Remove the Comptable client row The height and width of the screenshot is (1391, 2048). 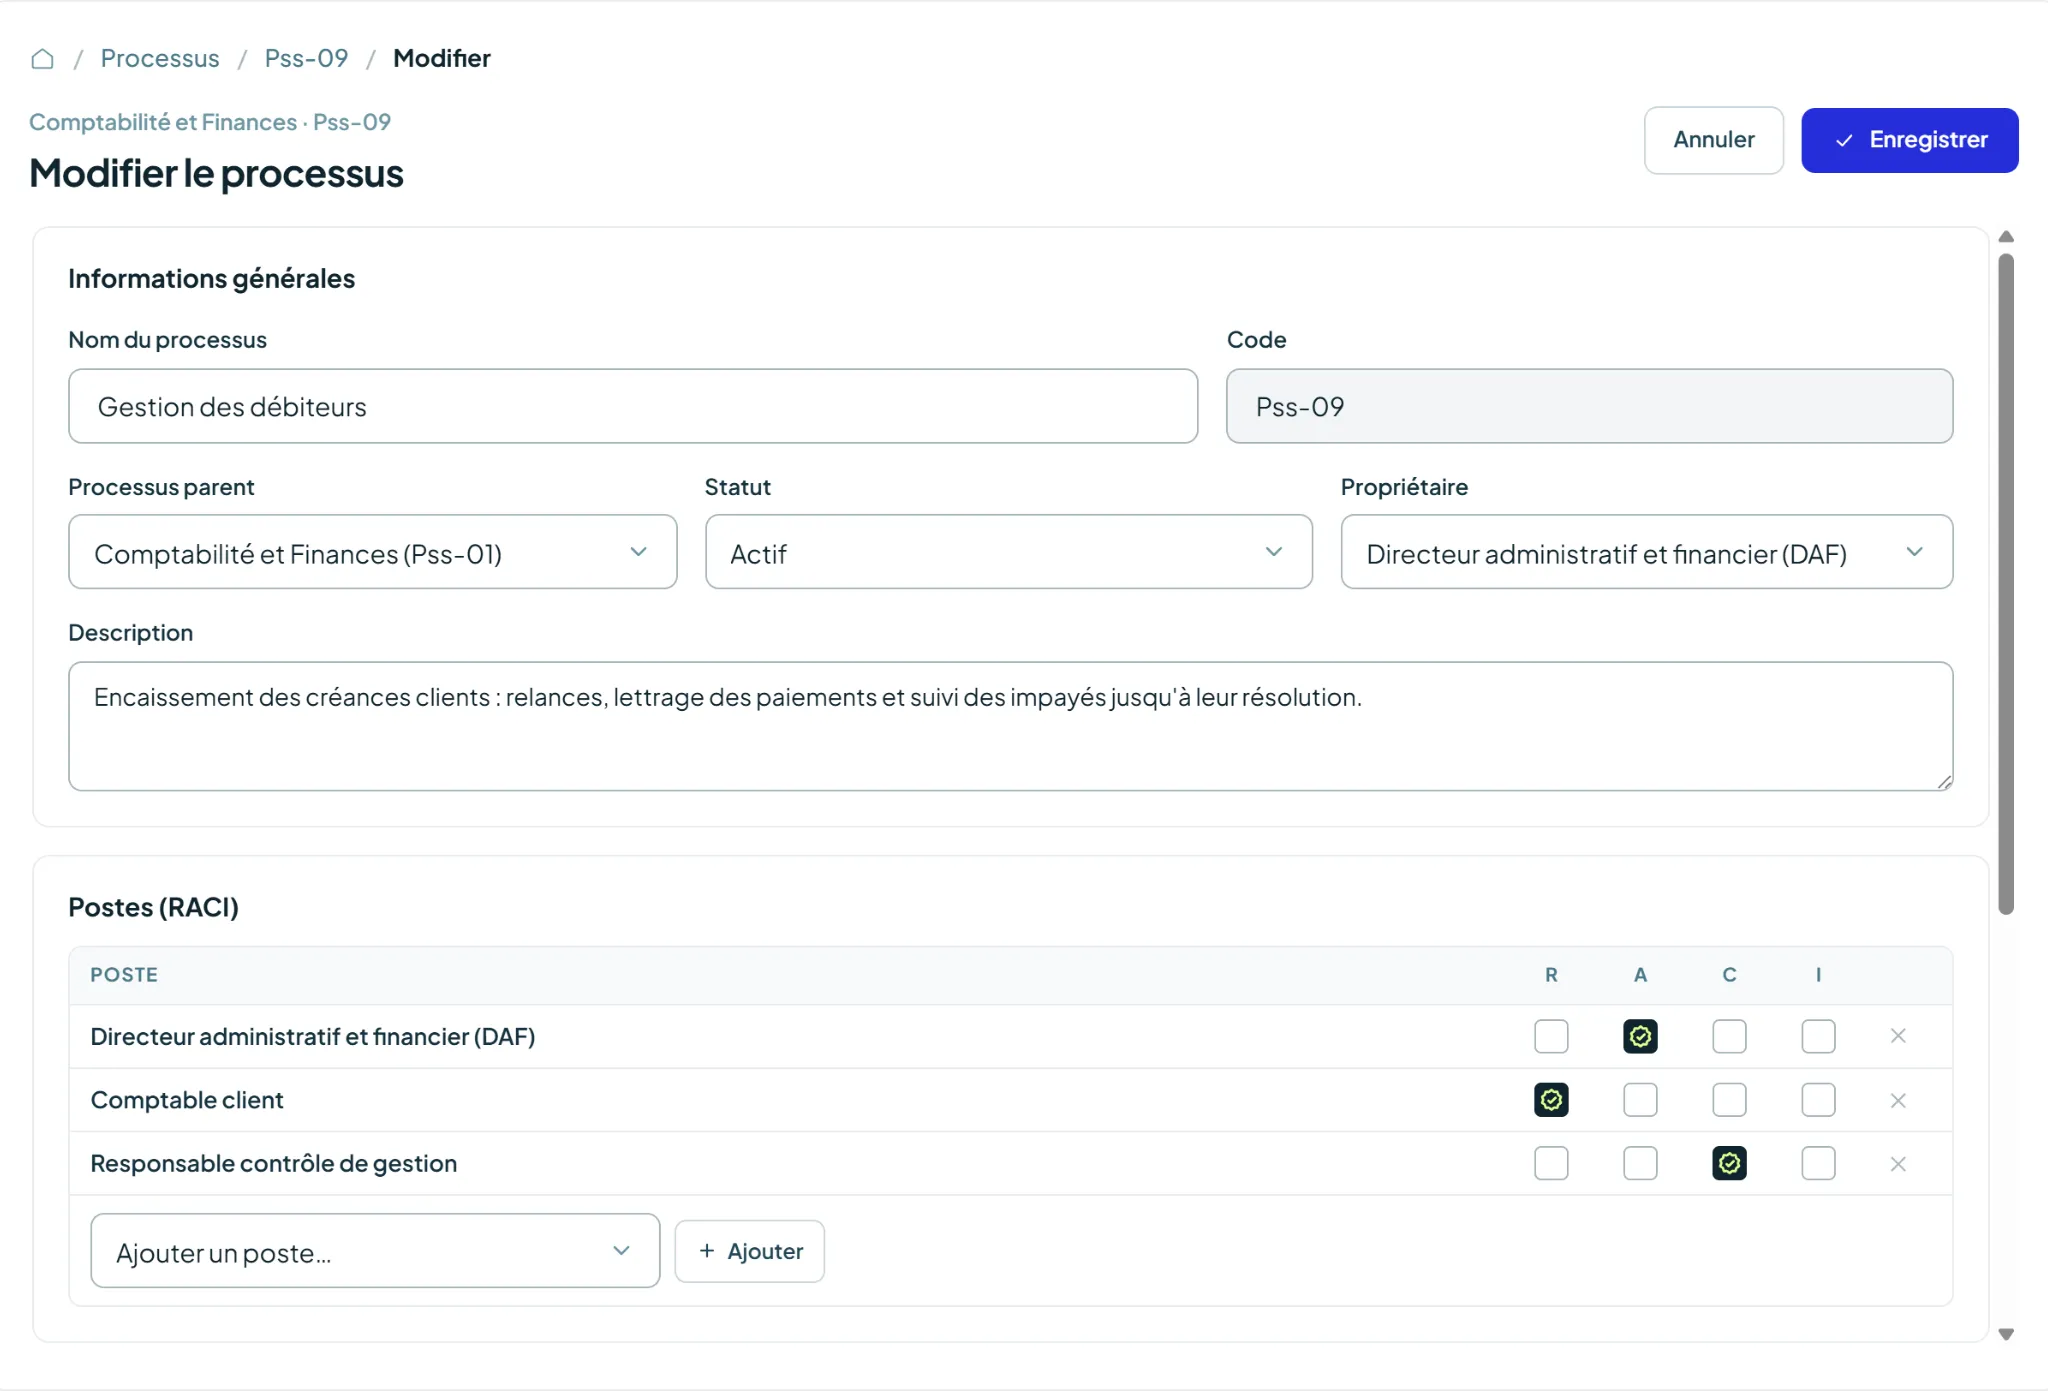pyautogui.click(x=1898, y=1100)
